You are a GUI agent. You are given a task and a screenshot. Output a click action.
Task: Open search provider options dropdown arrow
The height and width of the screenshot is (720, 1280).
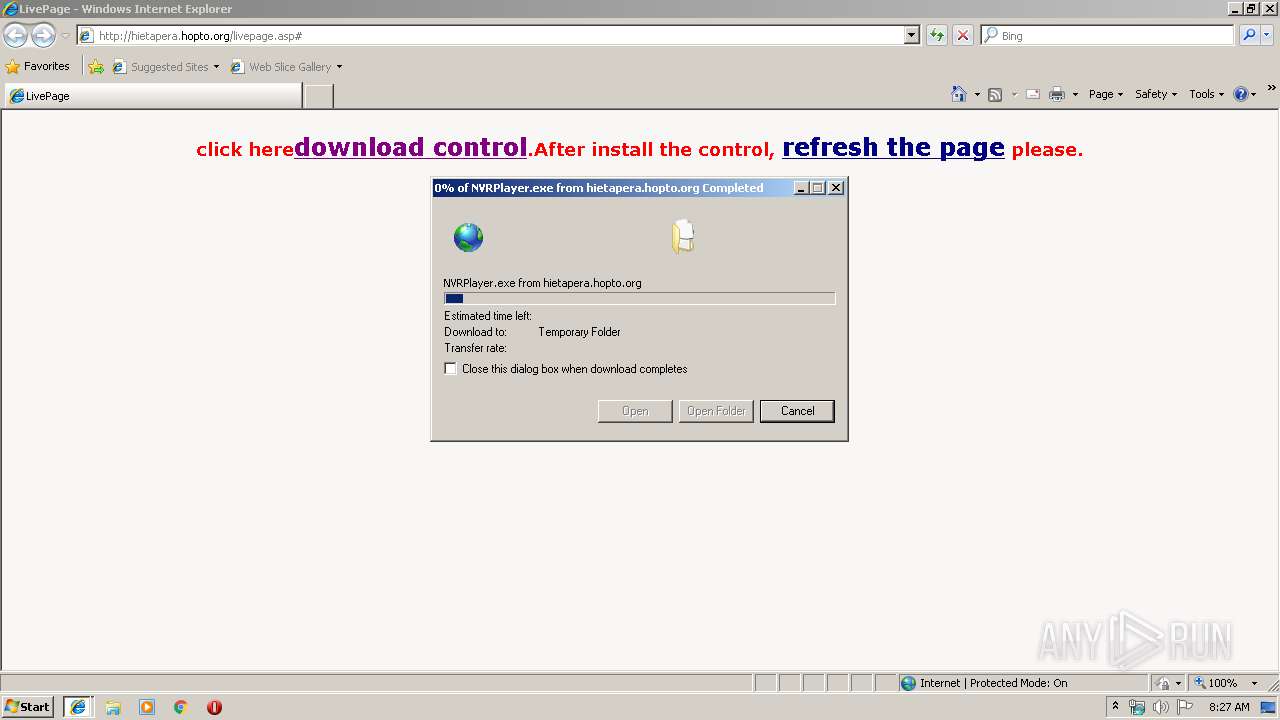point(1267,35)
